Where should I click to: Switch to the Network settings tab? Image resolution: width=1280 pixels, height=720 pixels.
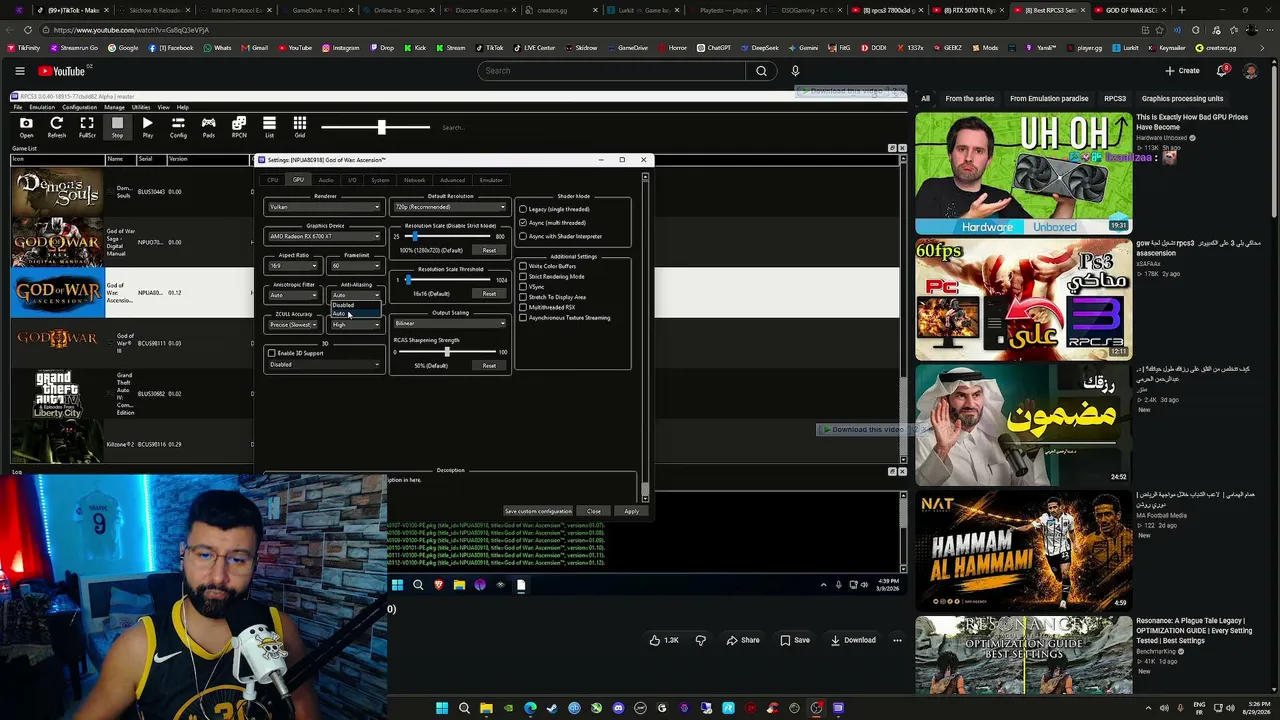pos(414,180)
